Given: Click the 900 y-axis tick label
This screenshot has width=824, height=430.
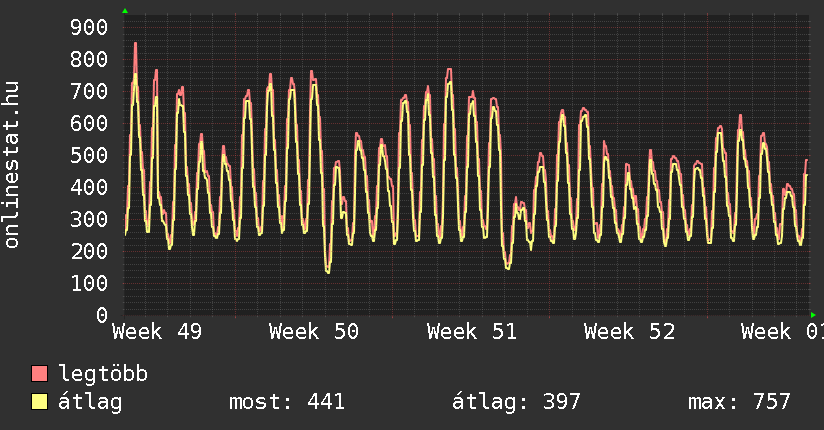Looking at the screenshot, I should coord(88,27).
